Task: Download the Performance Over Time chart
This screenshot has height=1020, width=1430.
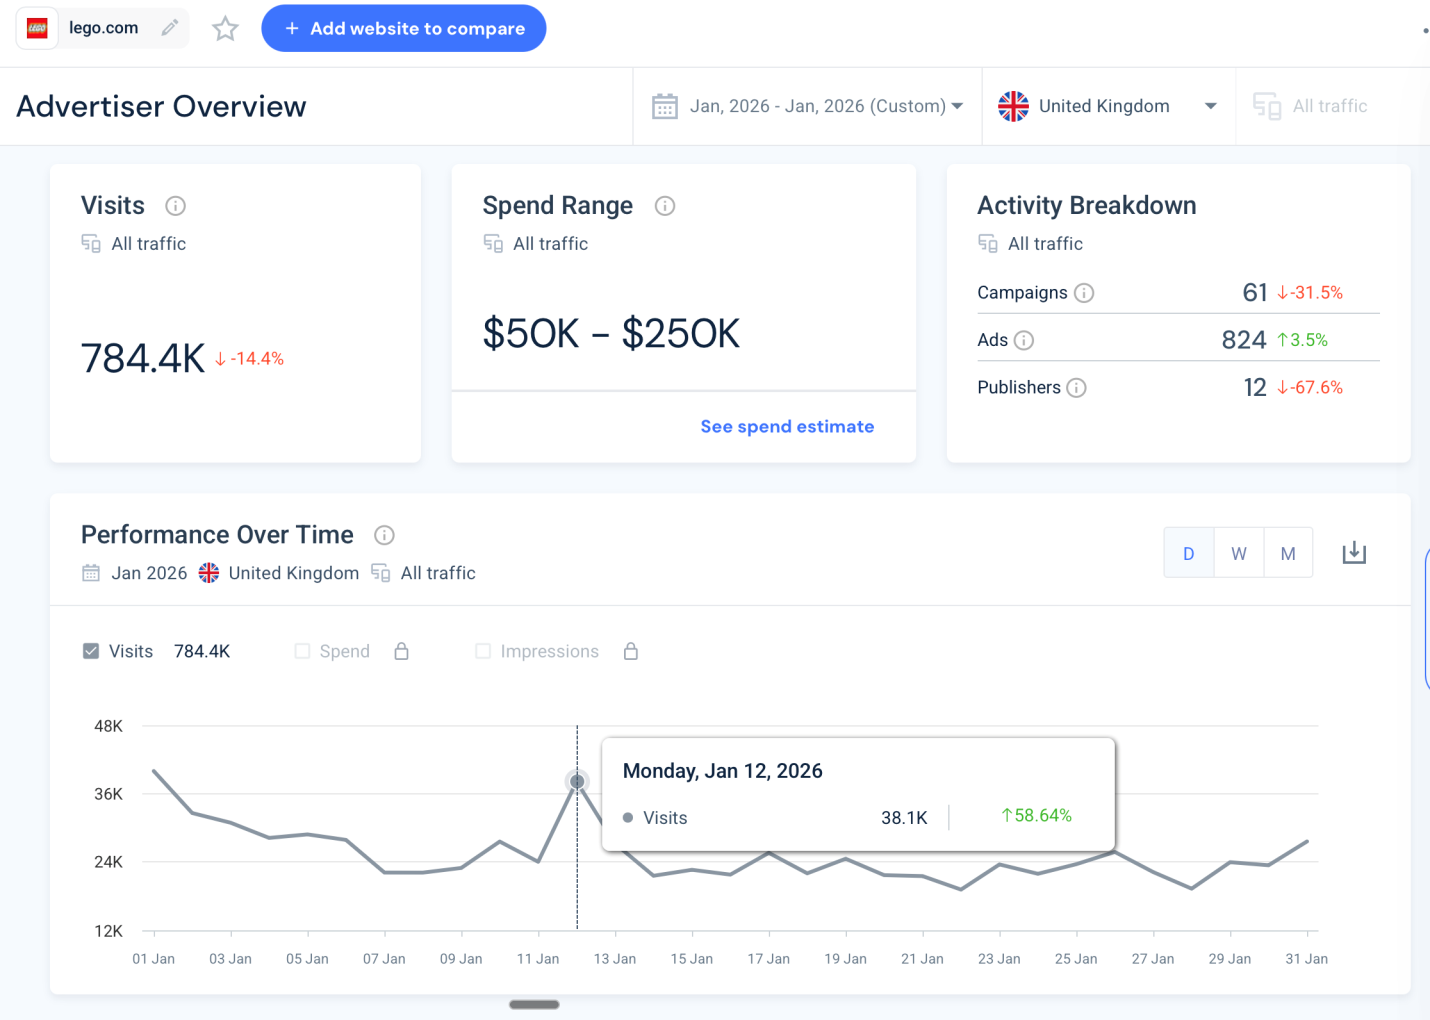Action: pyautogui.click(x=1354, y=553)
